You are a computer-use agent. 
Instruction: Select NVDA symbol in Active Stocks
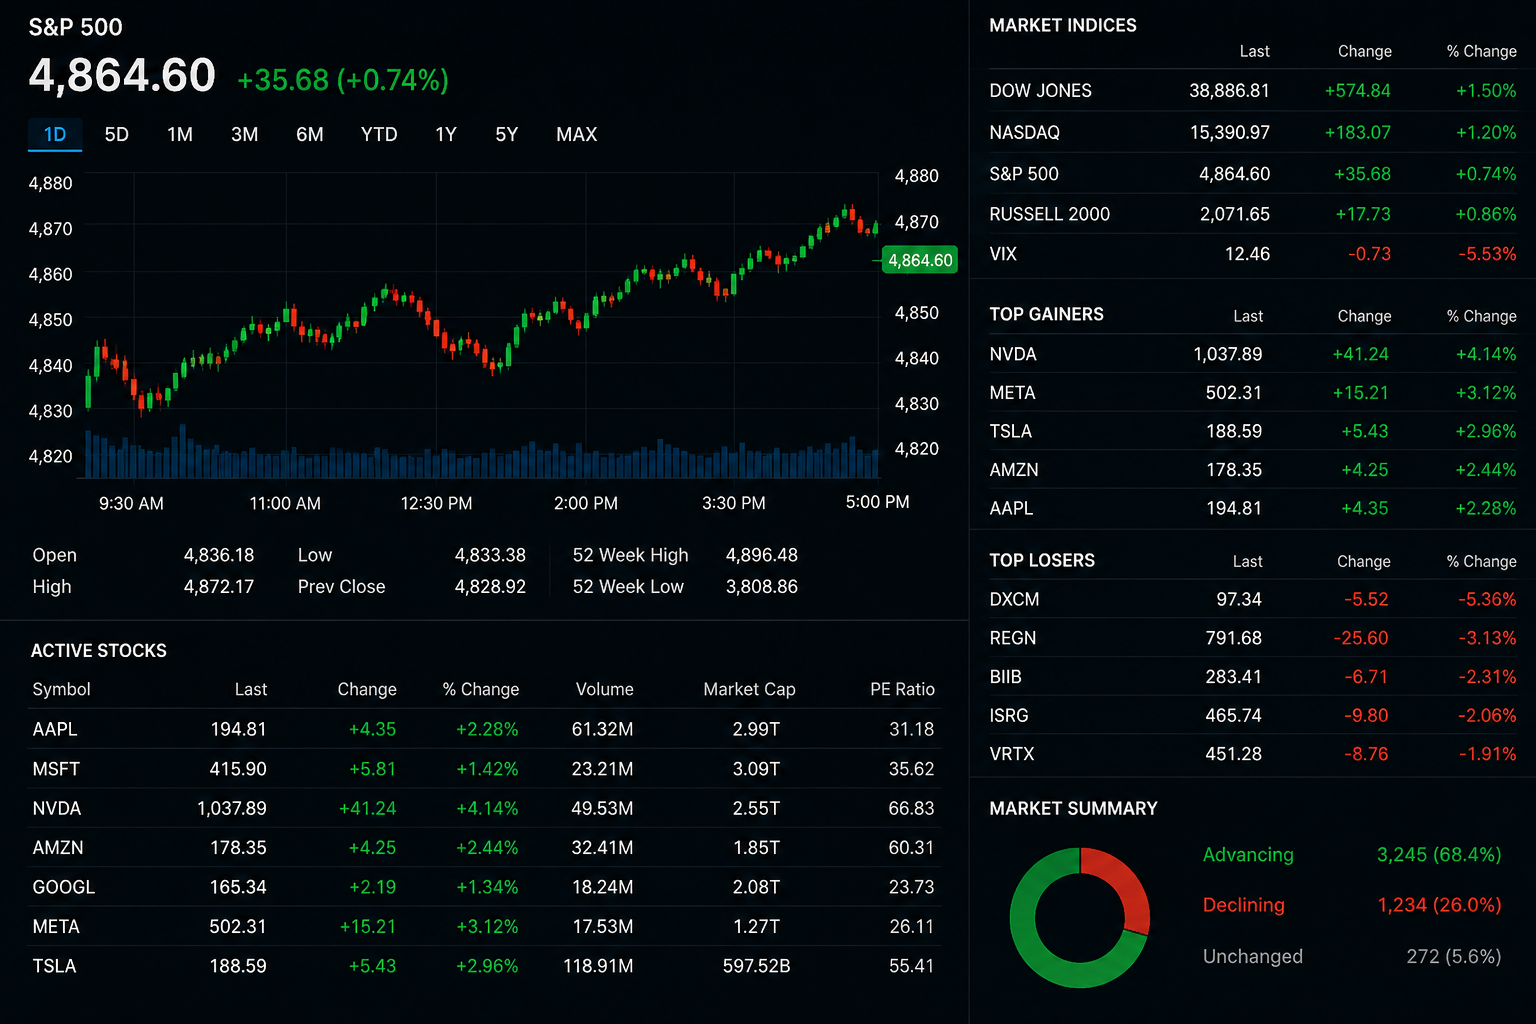tap(57, 808)
